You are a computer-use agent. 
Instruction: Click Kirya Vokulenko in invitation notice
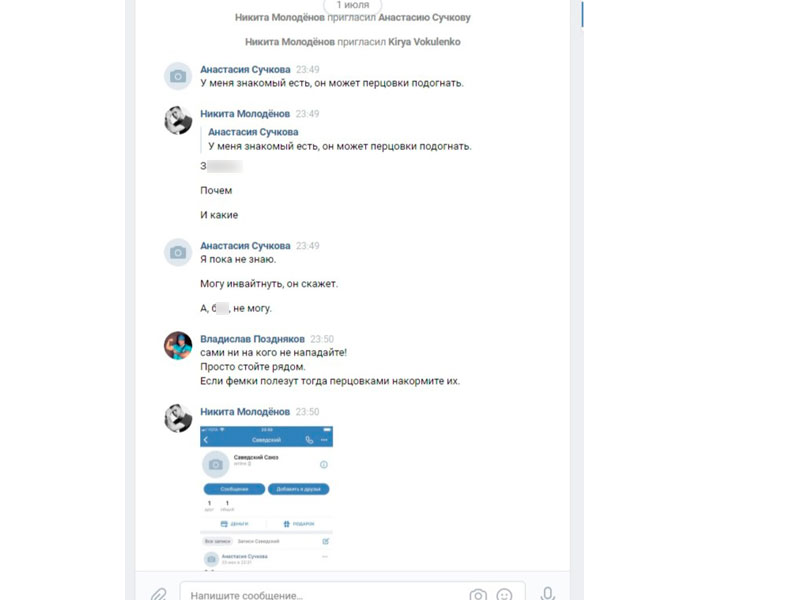[424, 42]
